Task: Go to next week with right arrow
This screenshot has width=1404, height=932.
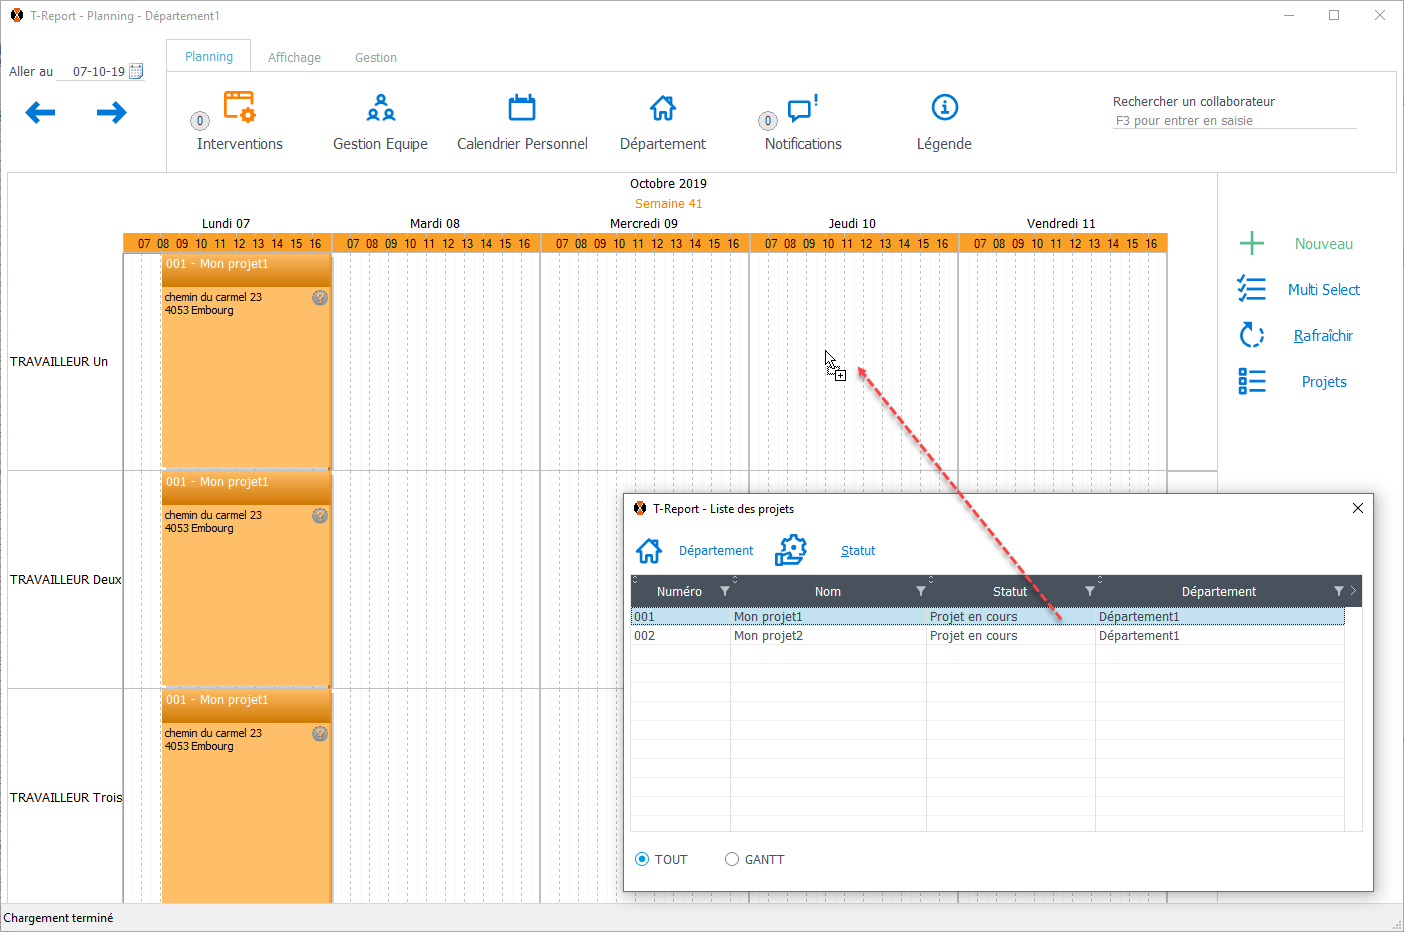Action: coord(112,113)
